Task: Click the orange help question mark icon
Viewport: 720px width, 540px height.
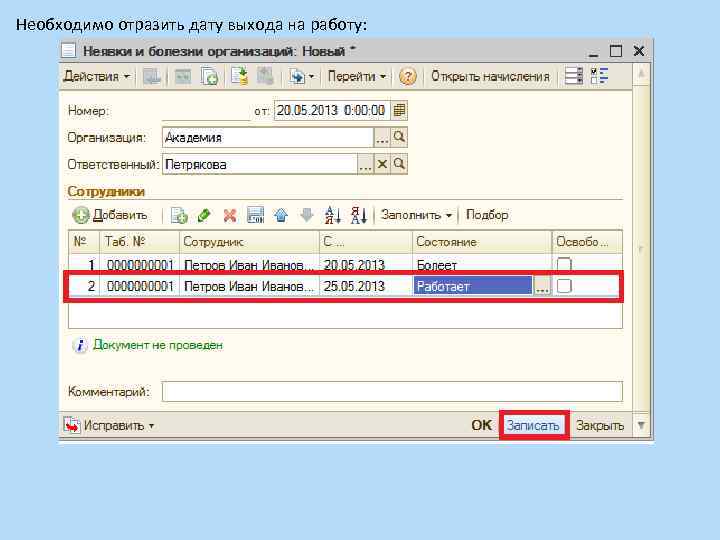Action: click(x=407, y=76)
